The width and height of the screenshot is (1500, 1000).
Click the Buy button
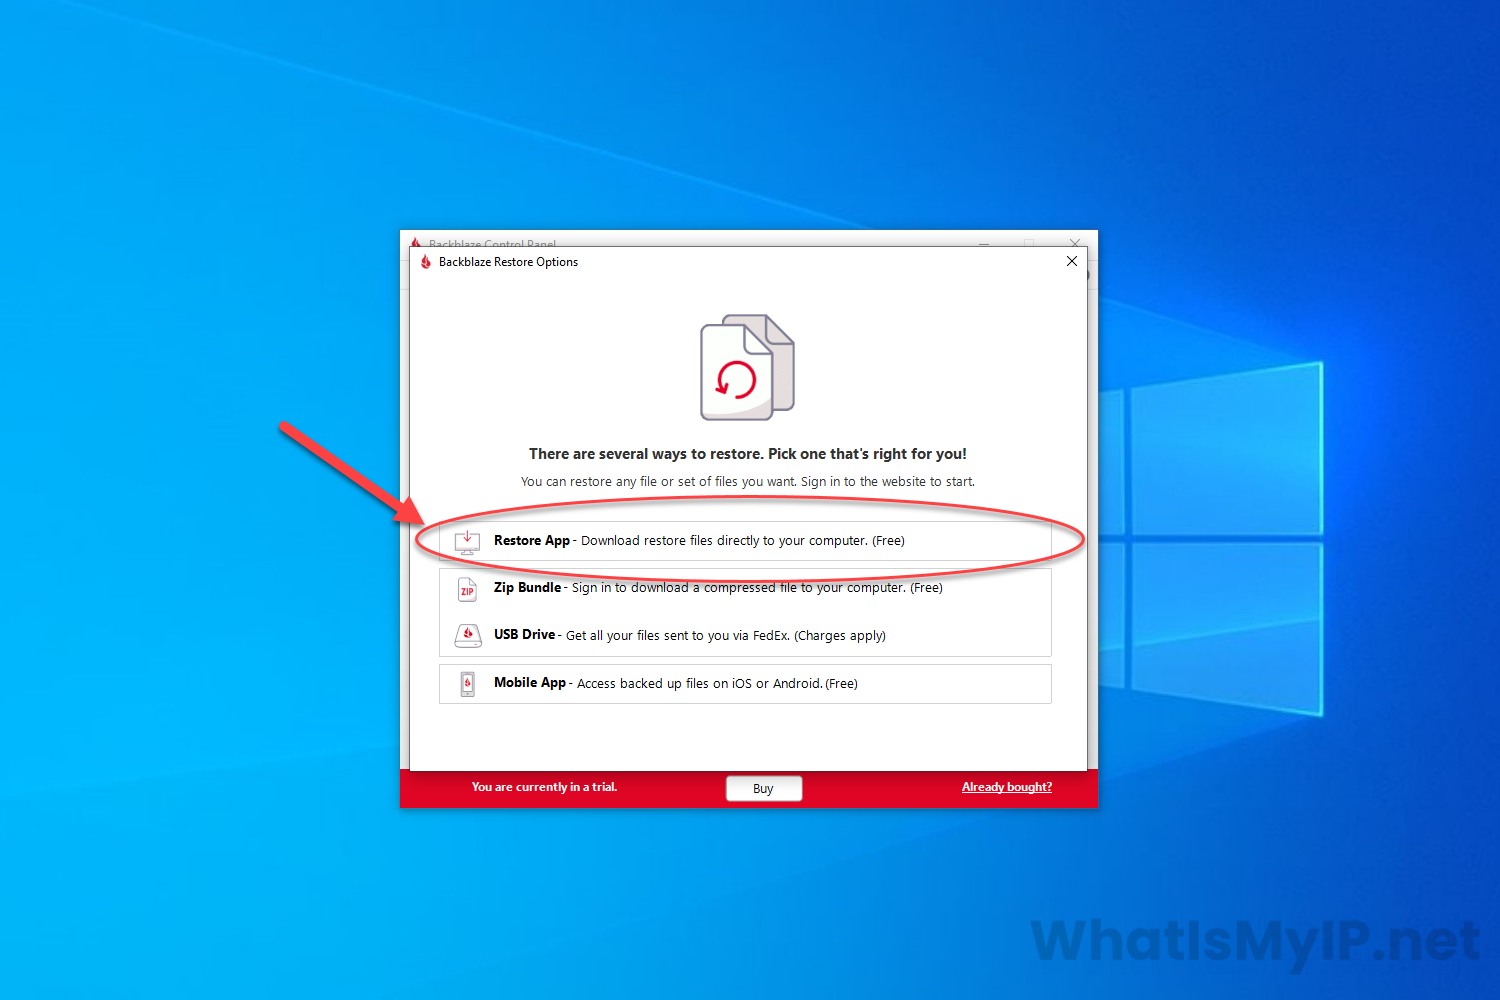(764, 789)
